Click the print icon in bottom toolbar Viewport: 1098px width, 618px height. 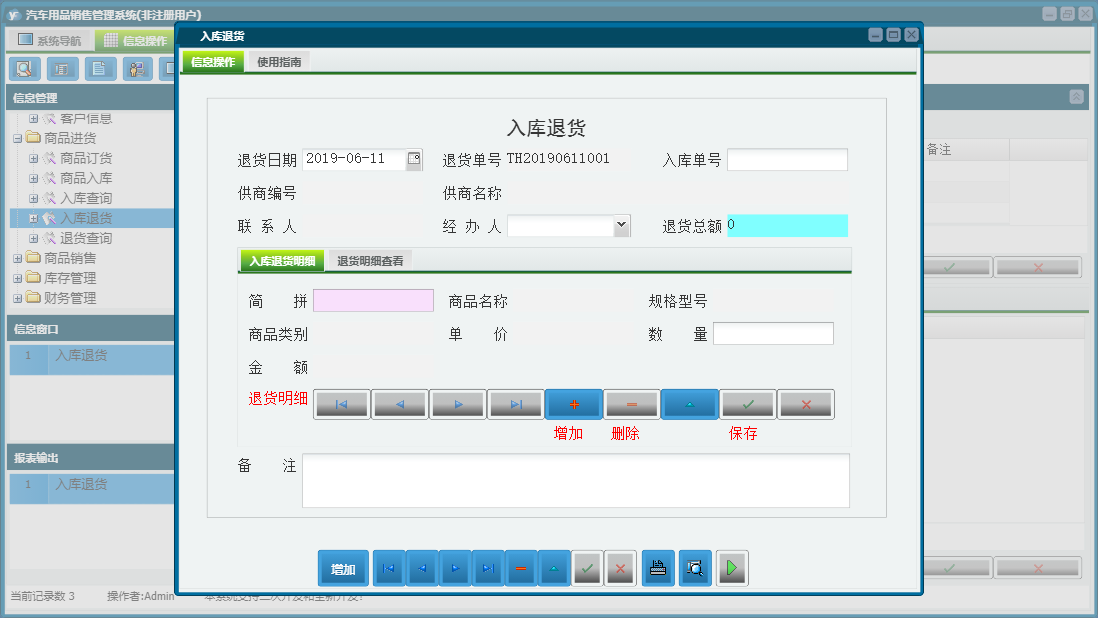(x=658, y=568)
